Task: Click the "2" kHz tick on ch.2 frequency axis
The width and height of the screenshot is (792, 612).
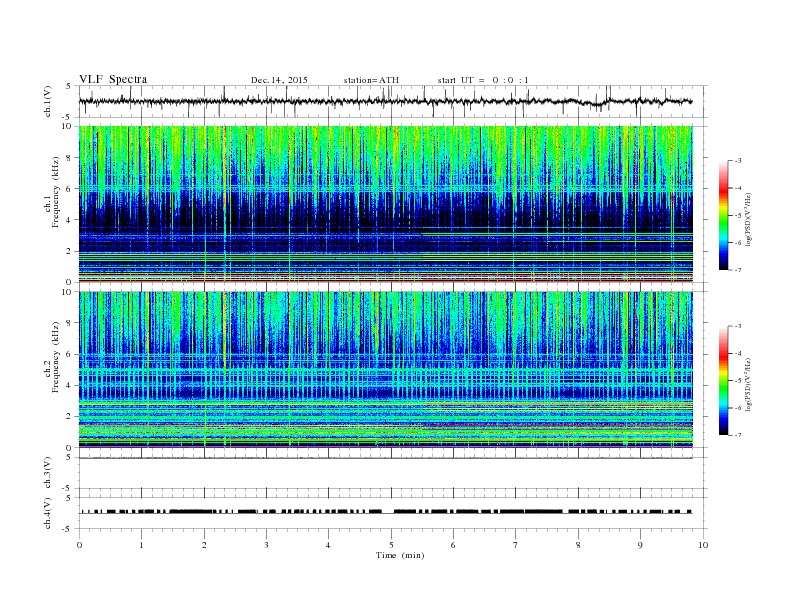Action: click(x=69, y=417)
